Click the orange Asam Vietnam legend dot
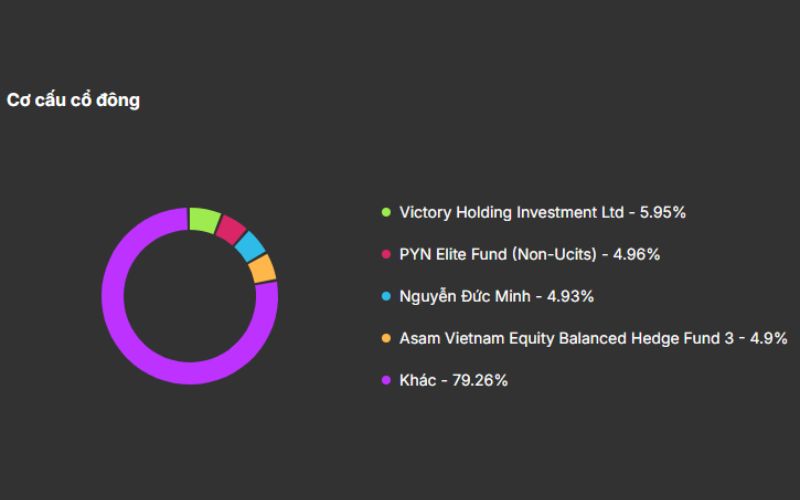800x500 pixels. 386,338
